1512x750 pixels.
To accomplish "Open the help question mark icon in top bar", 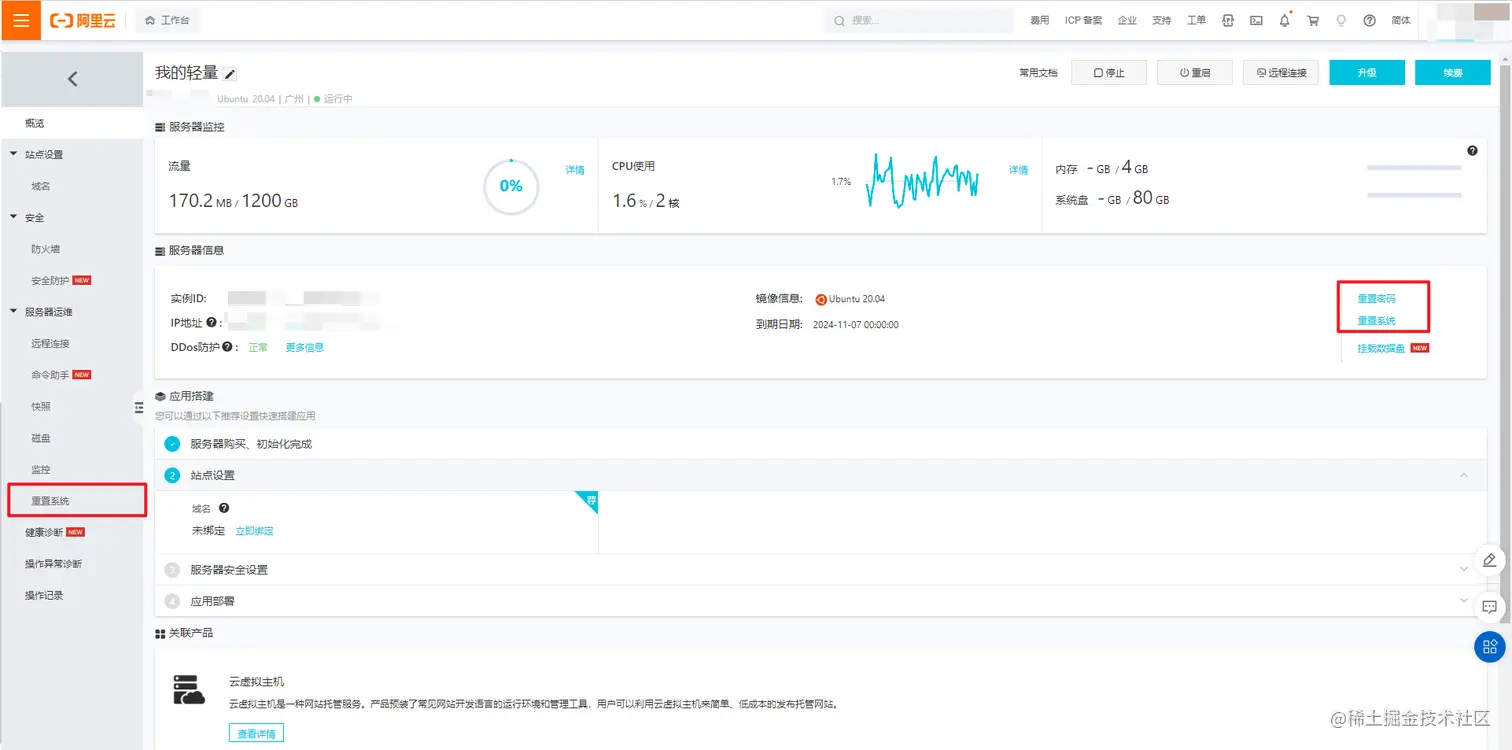I will click(1369, 20).
